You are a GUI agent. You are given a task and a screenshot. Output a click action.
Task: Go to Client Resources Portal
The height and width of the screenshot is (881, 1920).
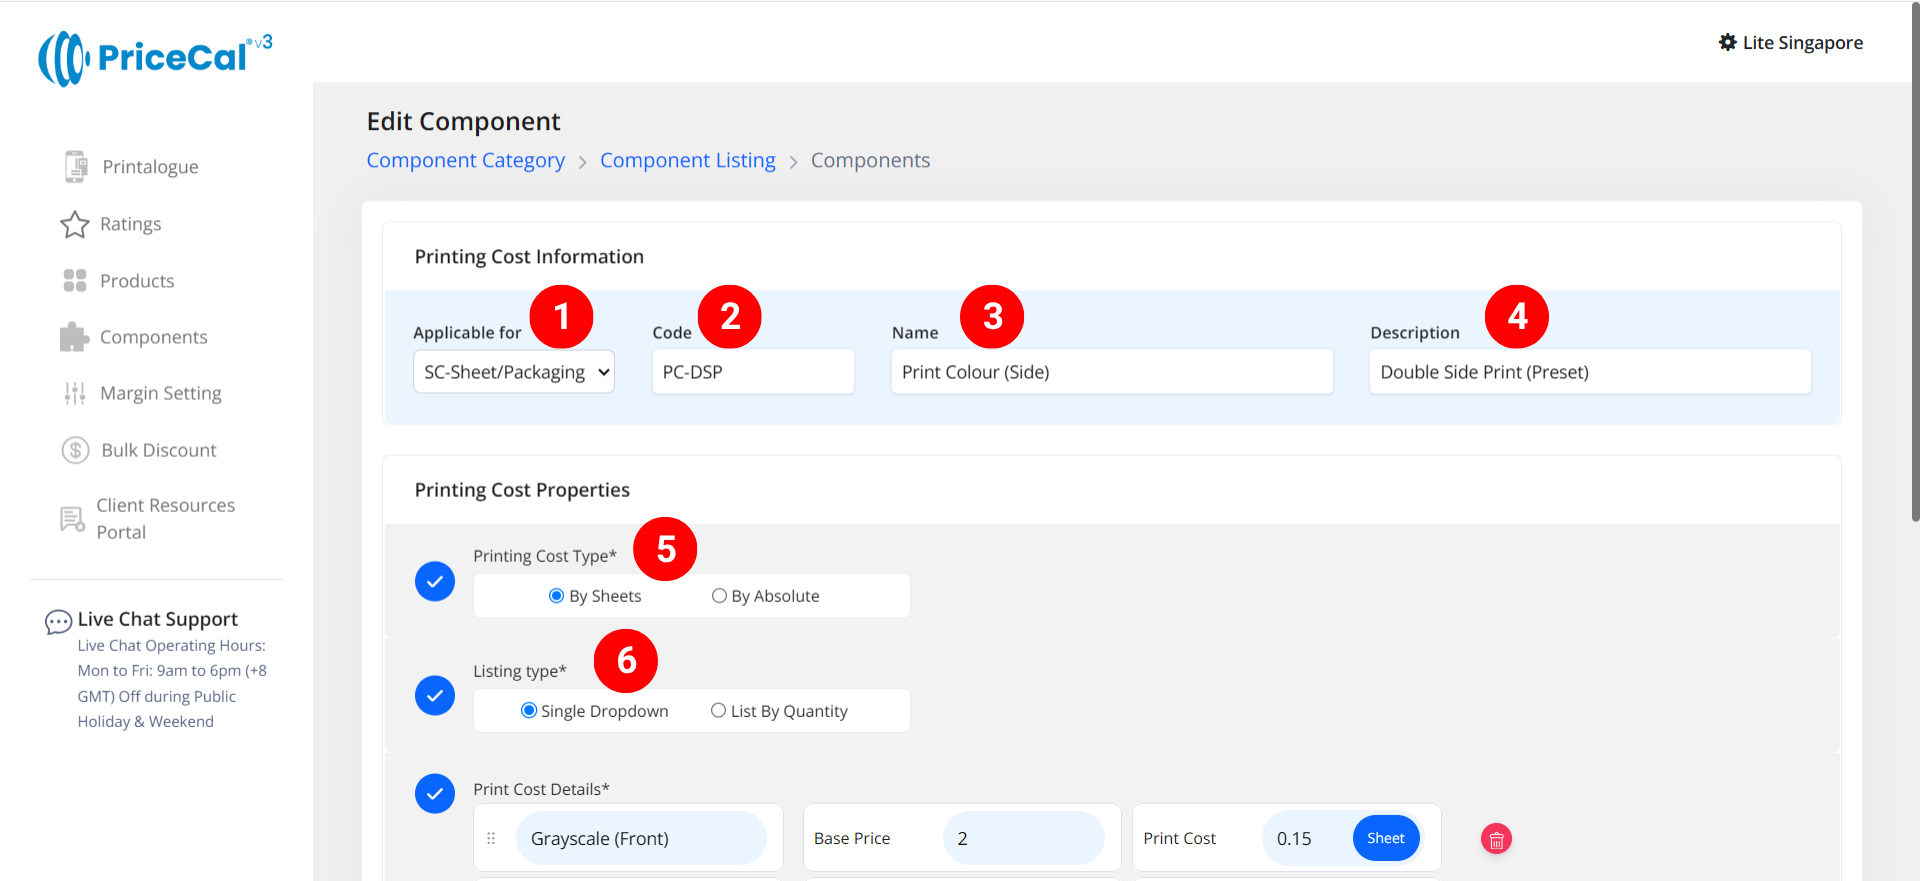[x=165, y=519]
